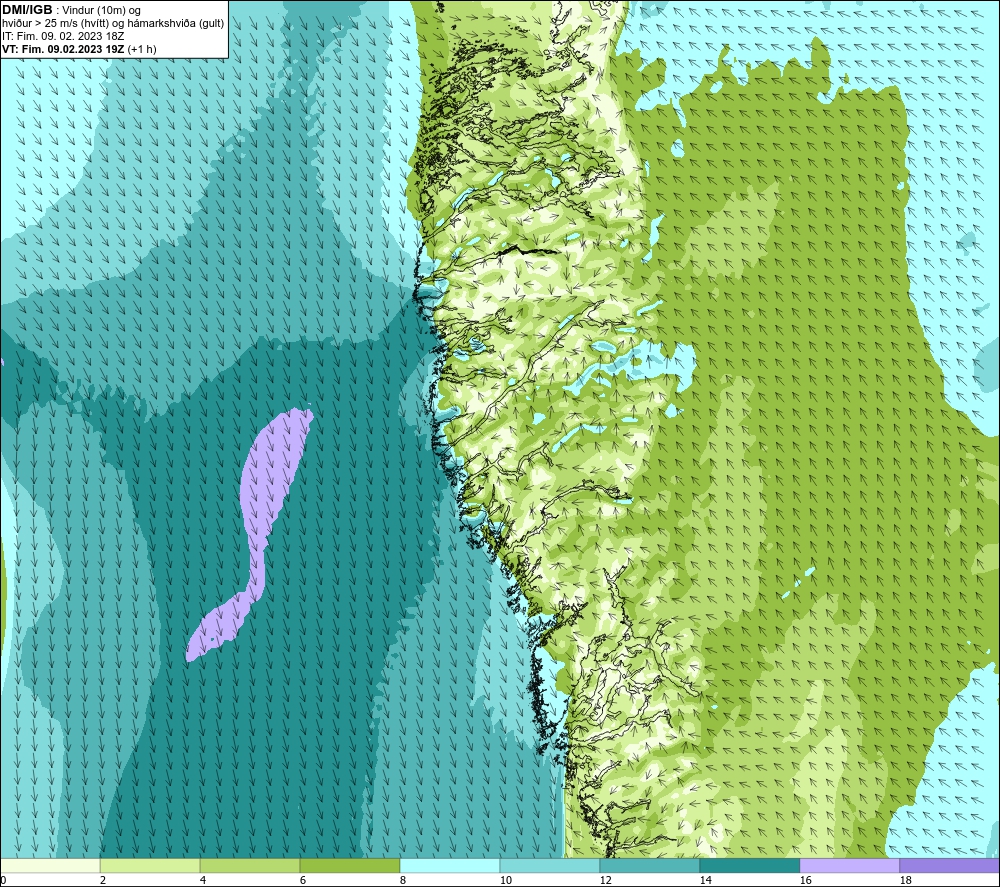Click the olive green 6–8 m/s legend swatch
Screen dimensions: 1000x887
coord(349,865)
